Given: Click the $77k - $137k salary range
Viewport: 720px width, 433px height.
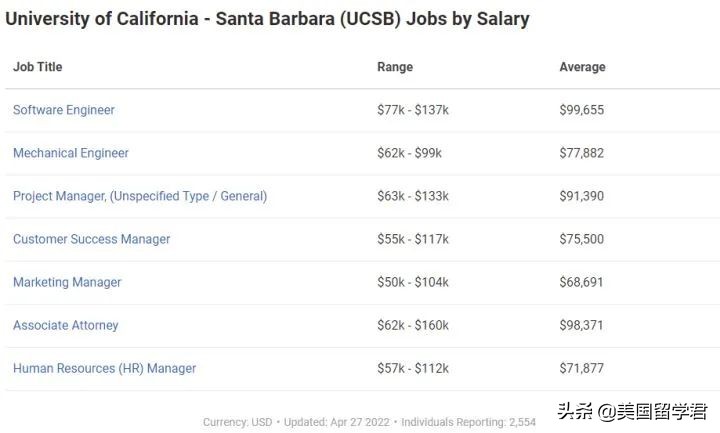Looking at the screenshot, I should (413, 110).
